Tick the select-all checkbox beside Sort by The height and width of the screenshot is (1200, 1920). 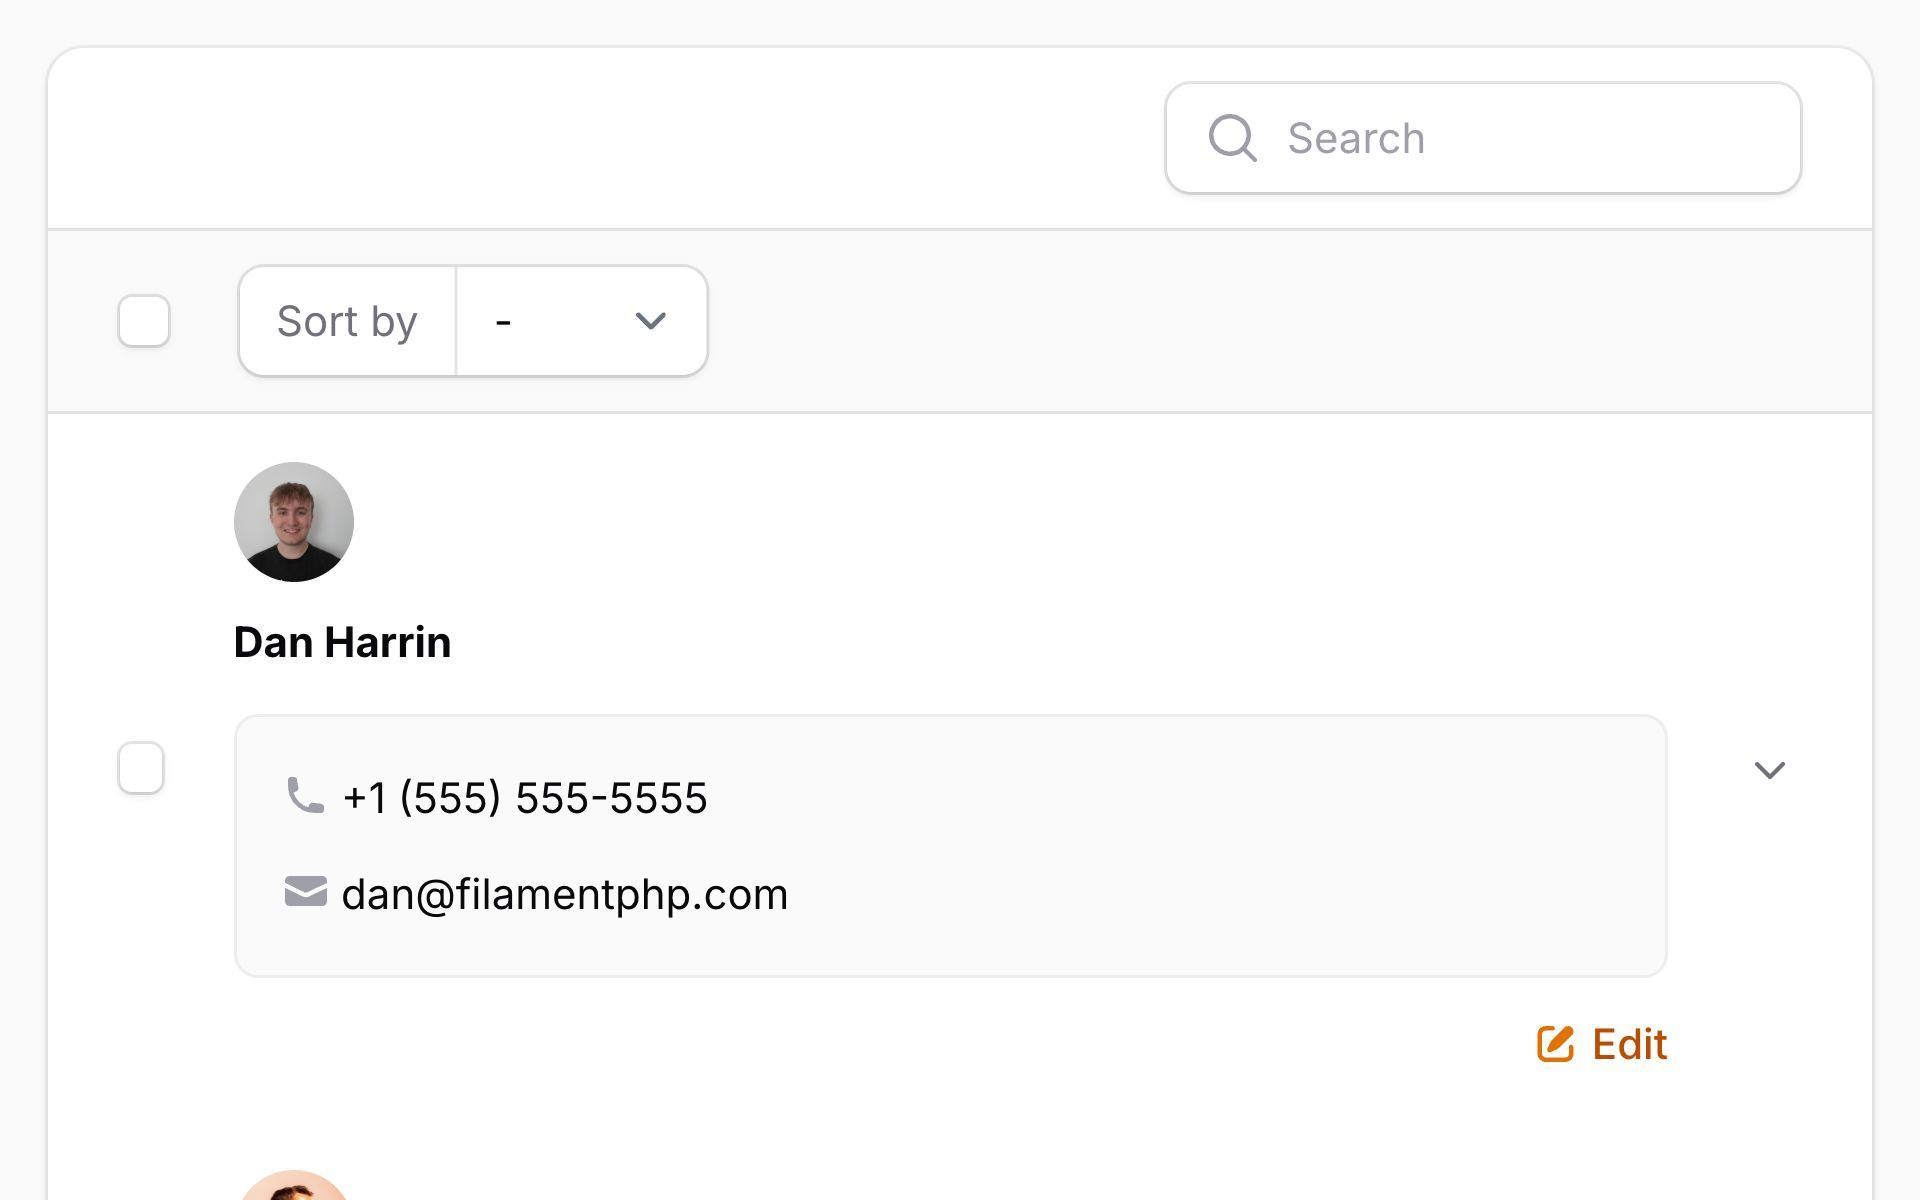point(144,321)
